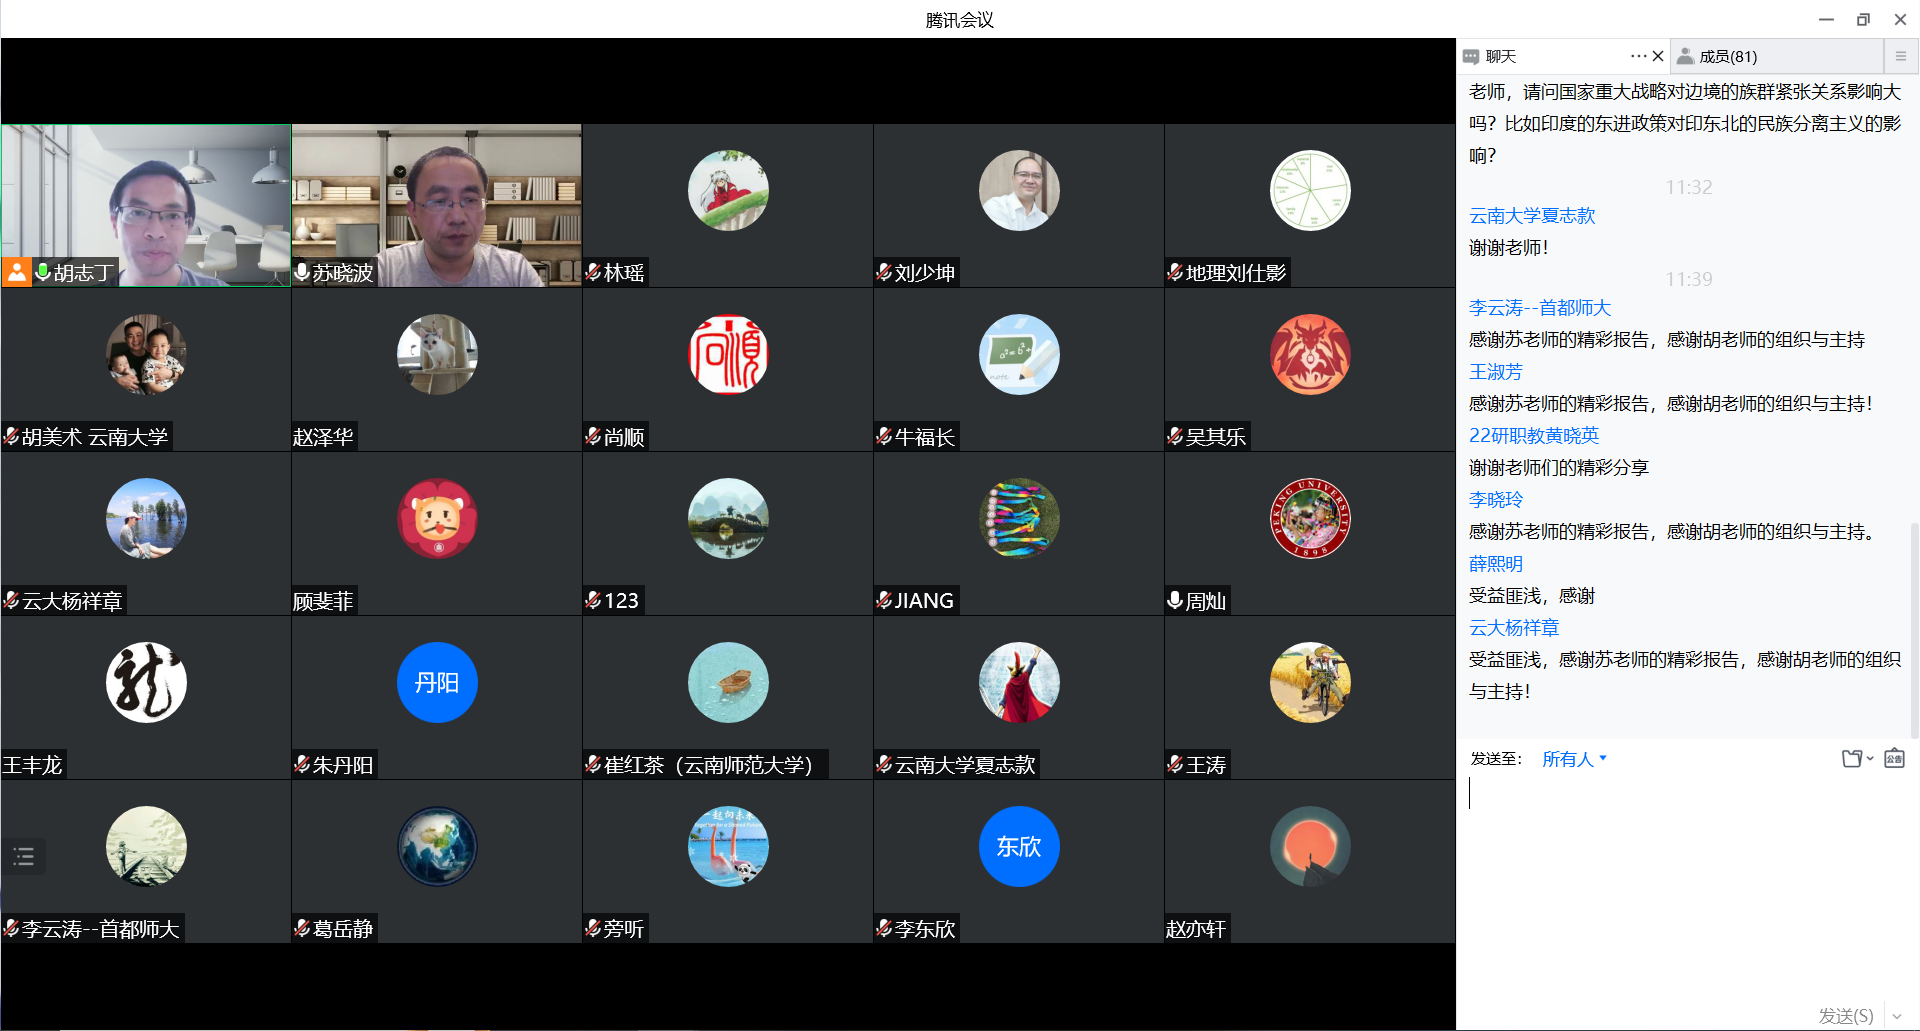1920x1031 pixels.
Task: Click the muted mic icon beside 林瑶
Action: (593, 272)
